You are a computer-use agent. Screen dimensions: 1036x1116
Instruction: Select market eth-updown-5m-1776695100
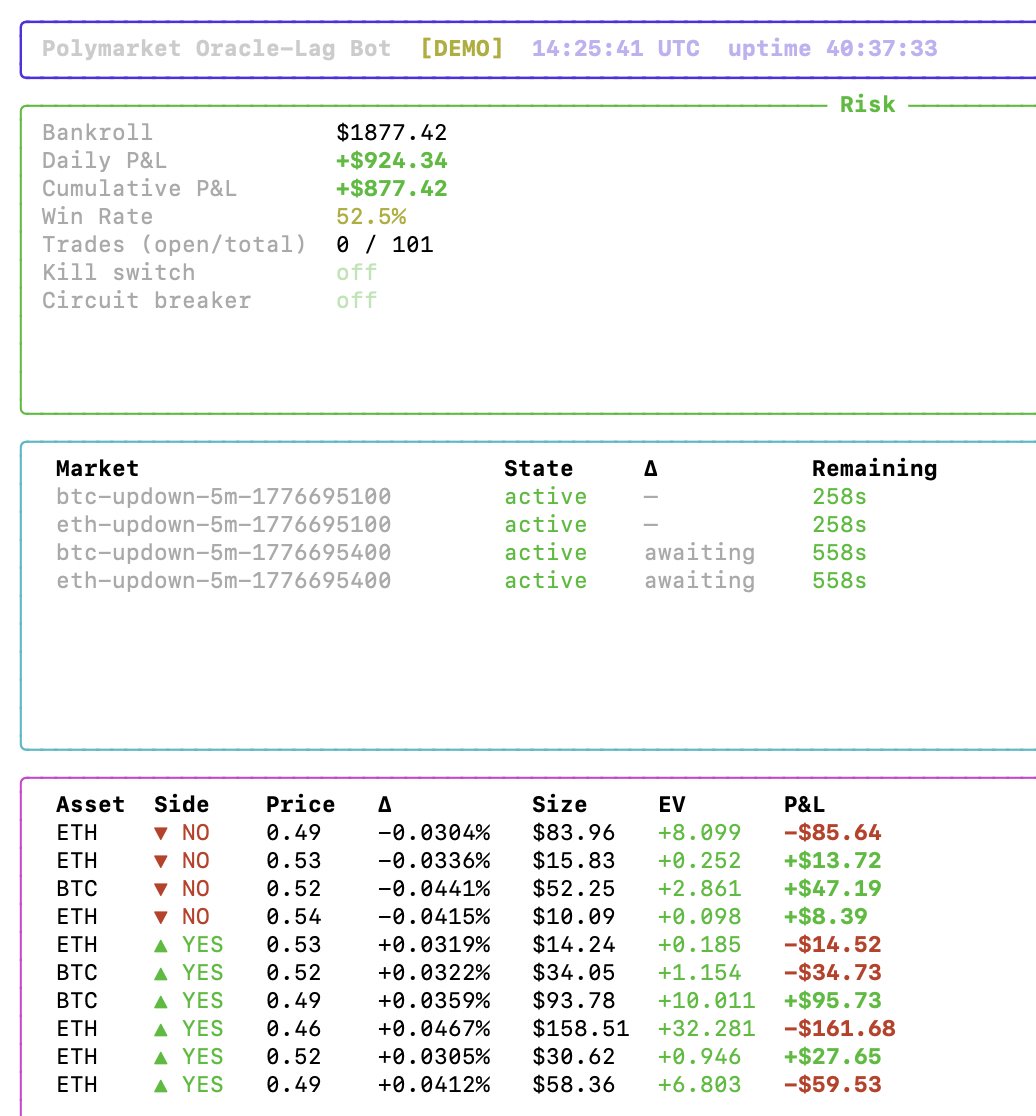point(223,525)
